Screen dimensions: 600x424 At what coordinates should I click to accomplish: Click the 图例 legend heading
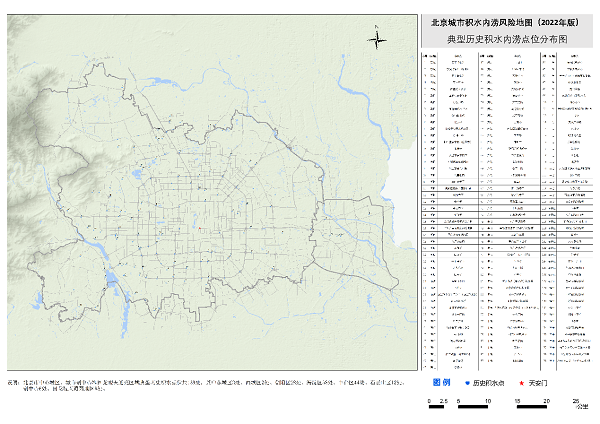pyautogui.click(x=440, y=382)
